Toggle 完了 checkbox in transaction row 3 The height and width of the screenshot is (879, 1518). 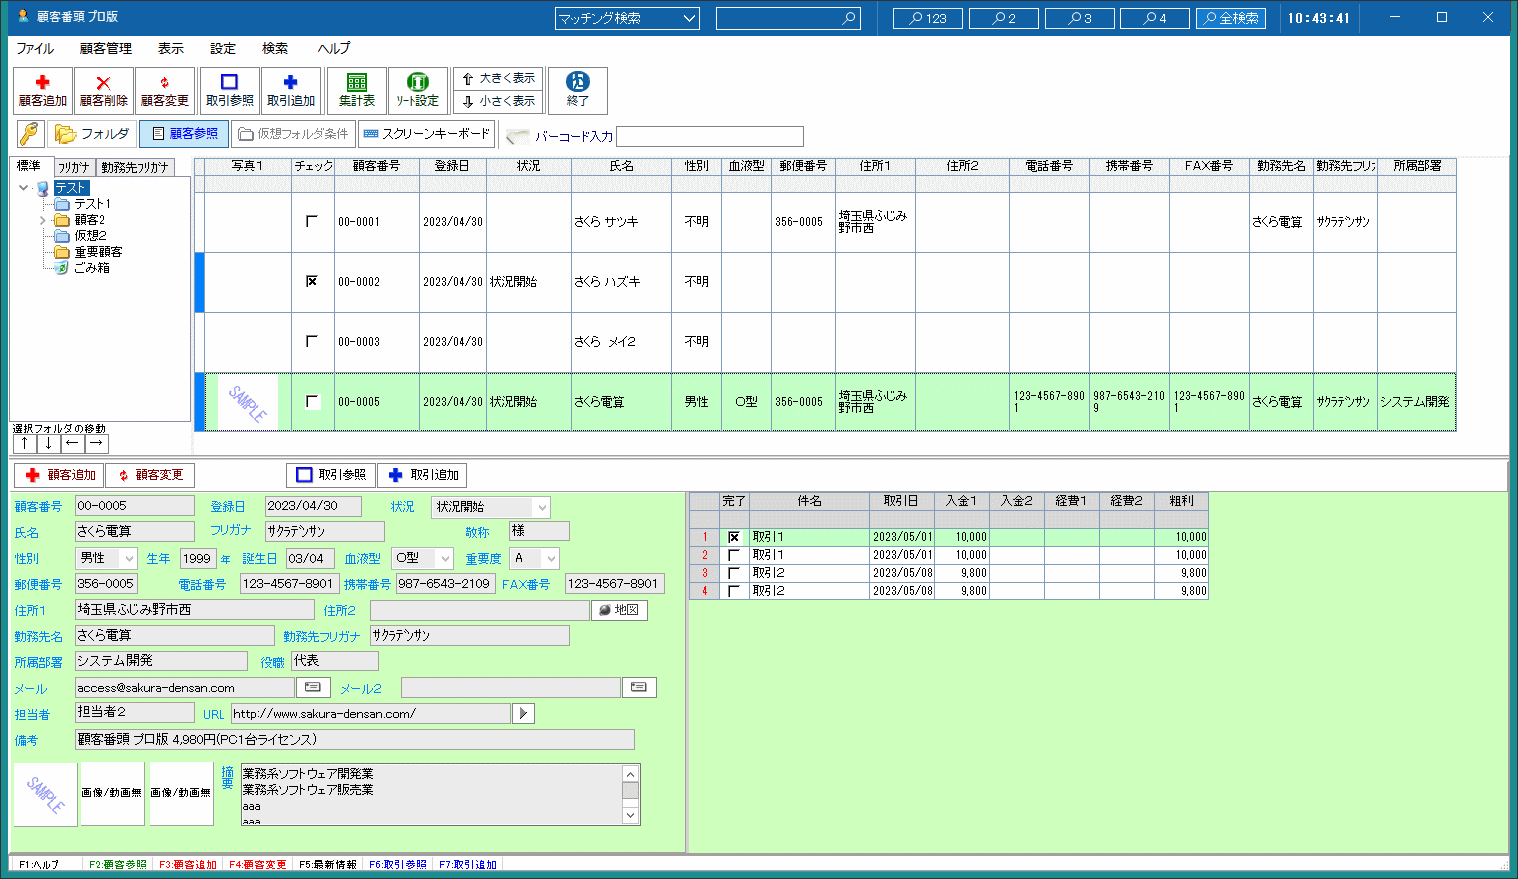pos(734,573)
